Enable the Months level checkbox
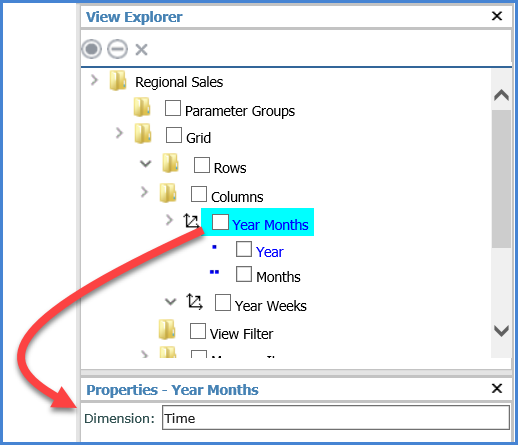The width and height of the screenshot is (518, 445). (x=244, y=274)
